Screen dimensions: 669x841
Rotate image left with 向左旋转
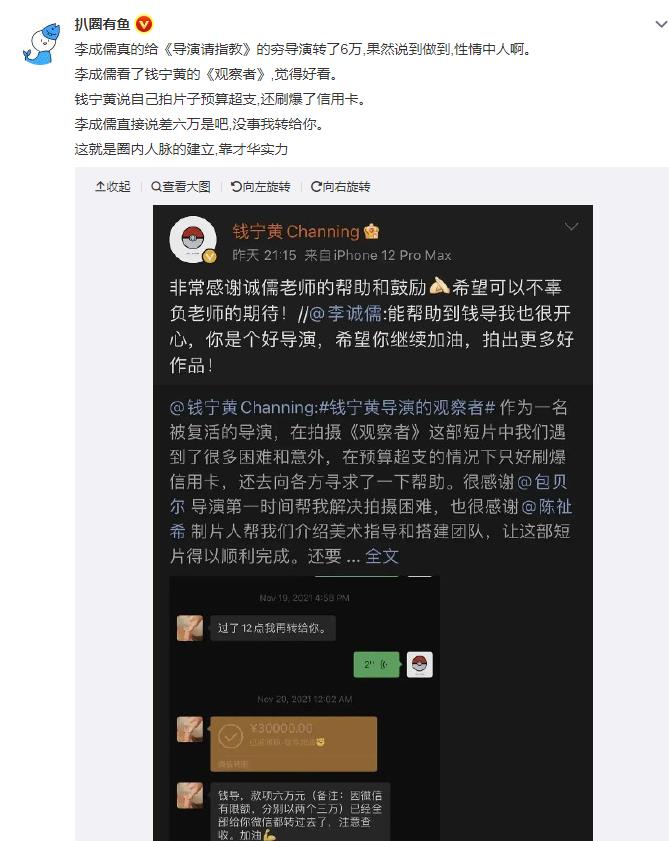point(260,186)
